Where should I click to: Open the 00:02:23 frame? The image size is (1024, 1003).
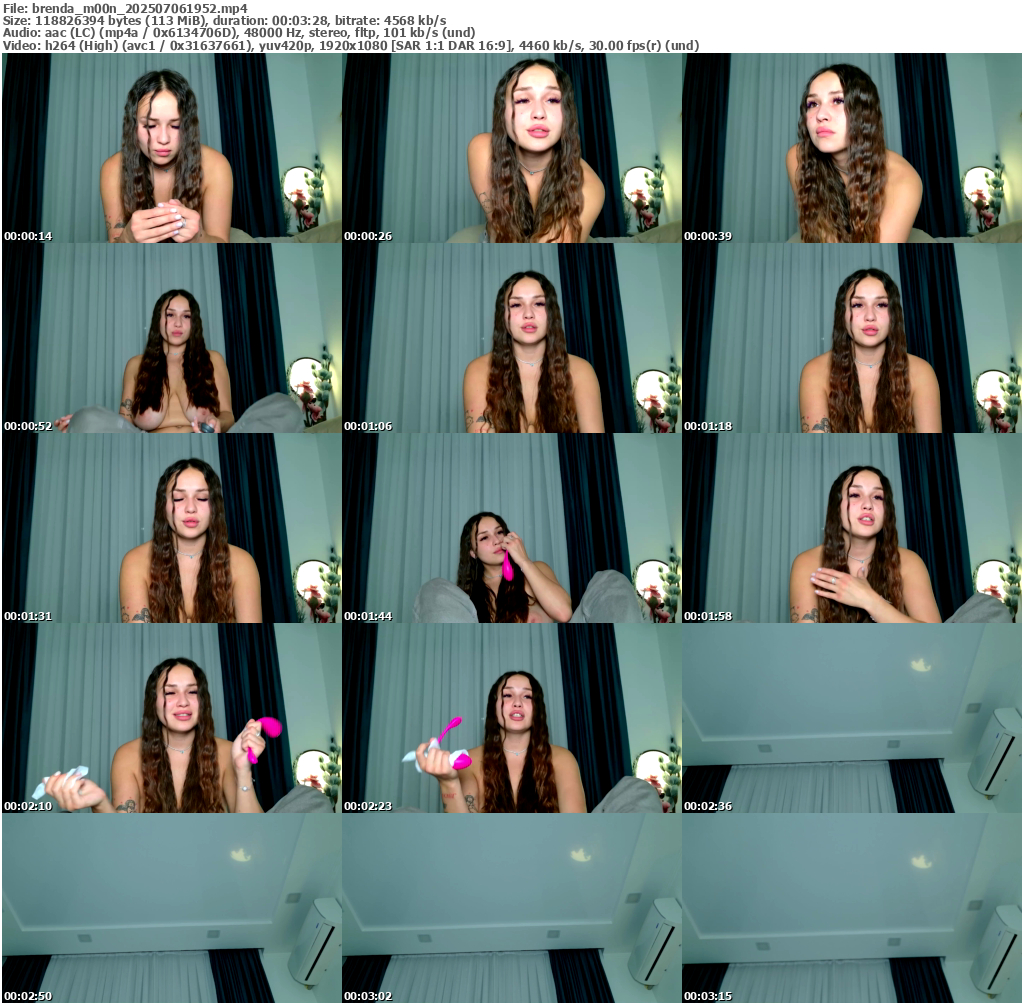click(511, 718)
